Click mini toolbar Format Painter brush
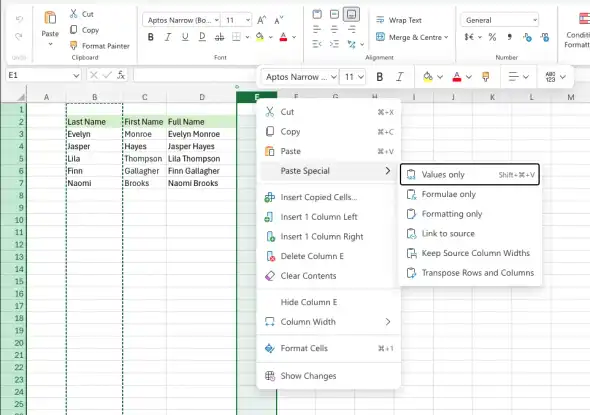The image size is (590, 415). coord(486,77)
